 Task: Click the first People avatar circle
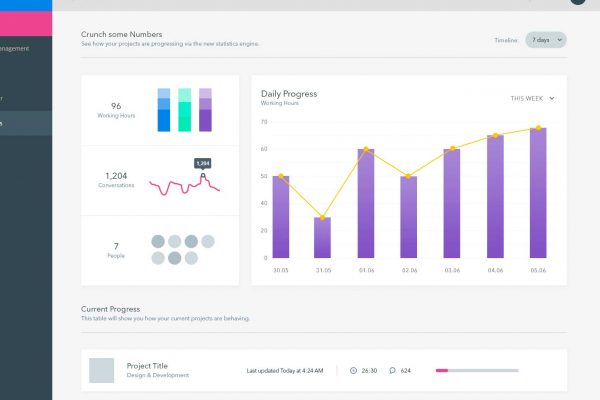click(157, 241)
